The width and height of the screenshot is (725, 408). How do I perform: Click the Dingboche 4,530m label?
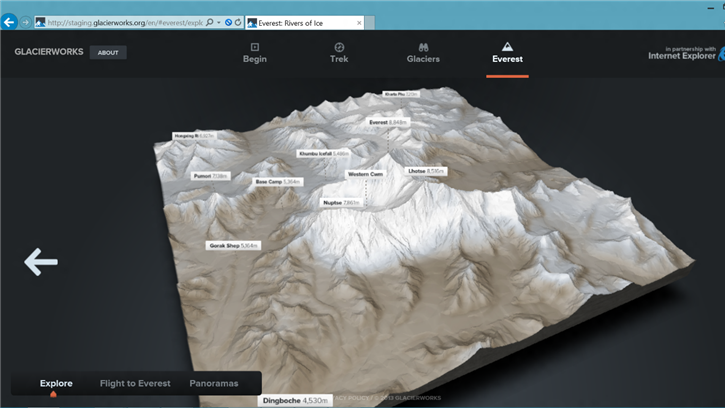[295, 401]
